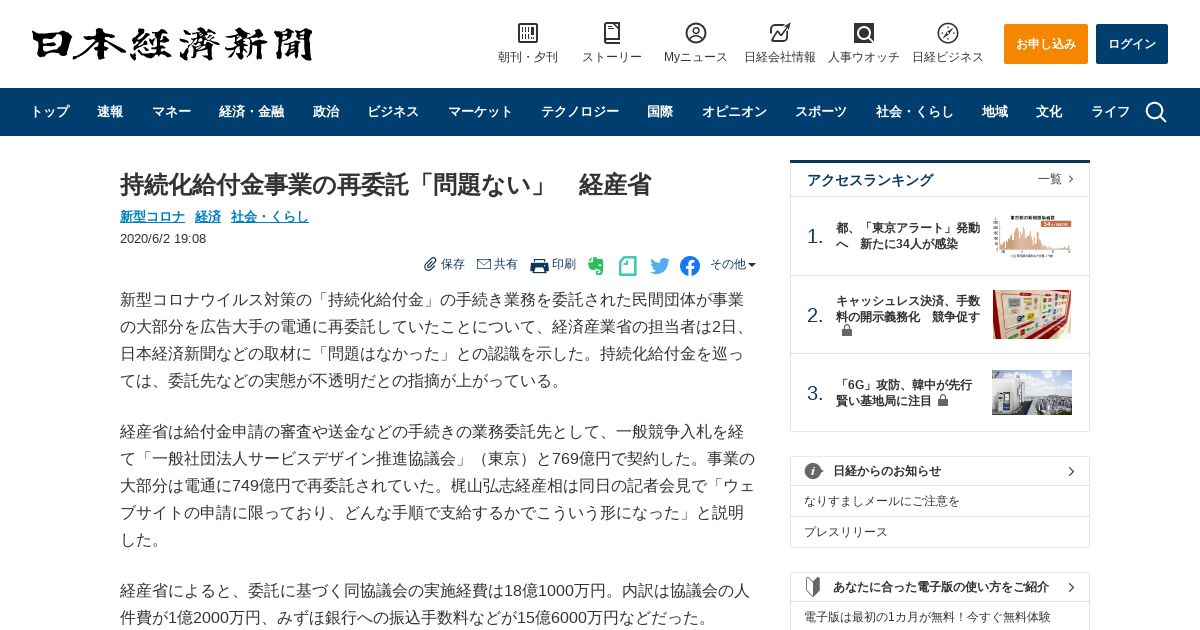Open the 速報 navigation tab
Viewport: 1200px width, 630px height.
[110, 112]
